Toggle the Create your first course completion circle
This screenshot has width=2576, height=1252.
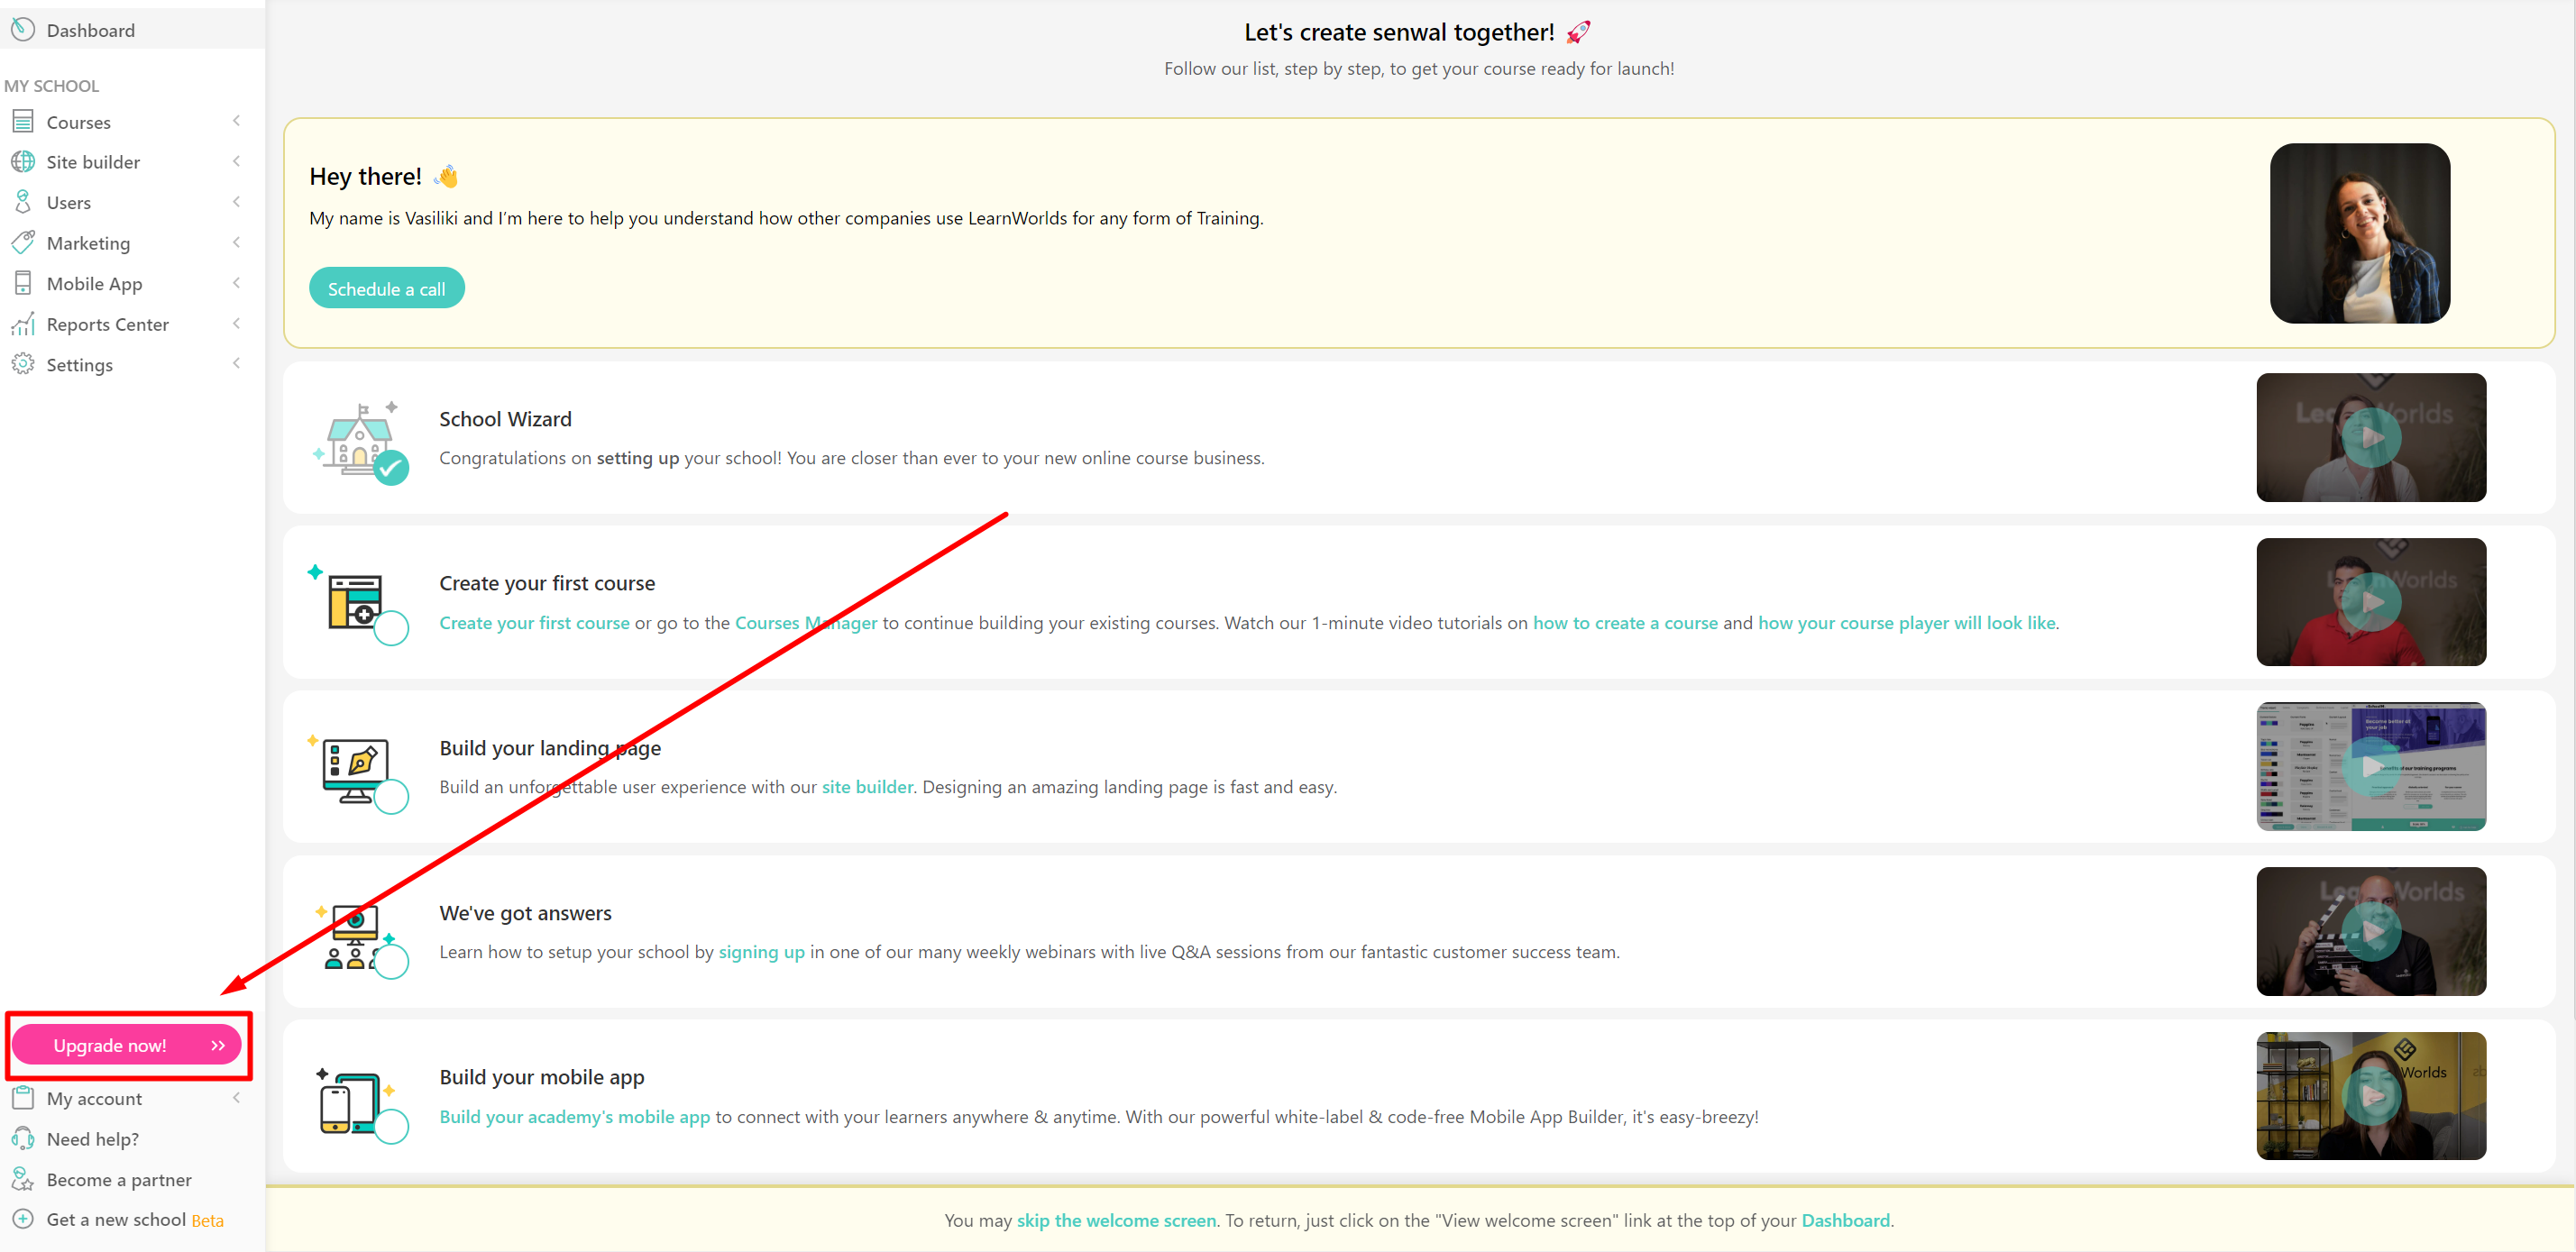pyautogui.click(x=391, y=629)
